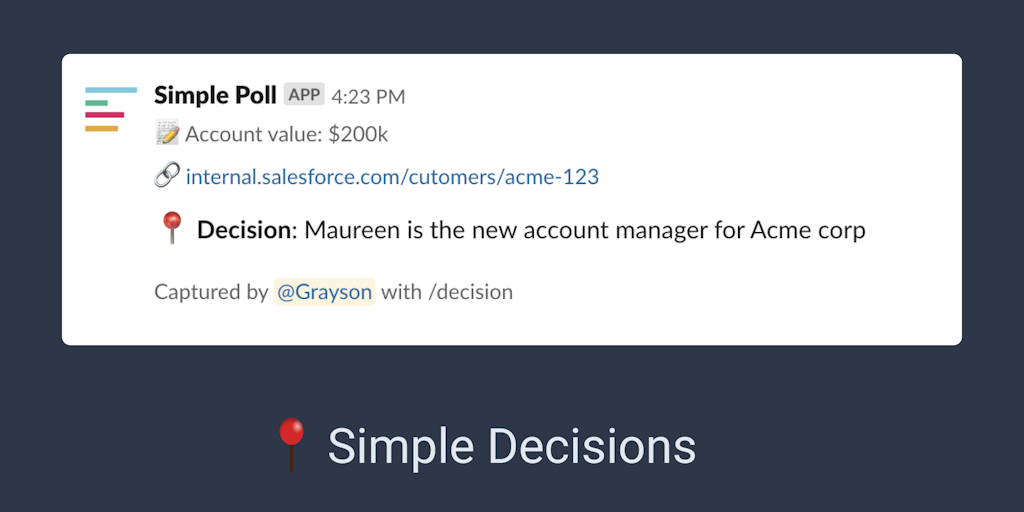Click the /decision command text
This screenshot has height=512, width=1024.
pos(470,292)
